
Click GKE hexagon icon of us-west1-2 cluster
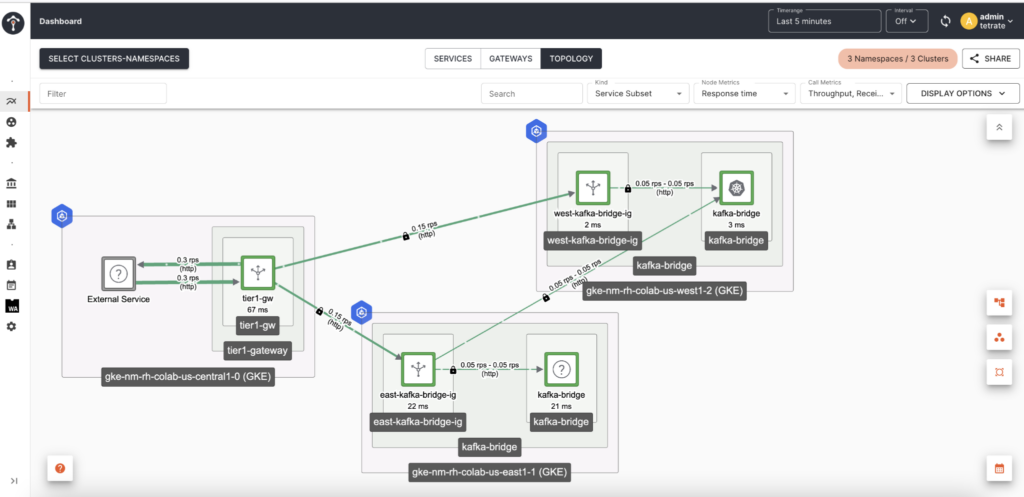(x=536, y=131)
